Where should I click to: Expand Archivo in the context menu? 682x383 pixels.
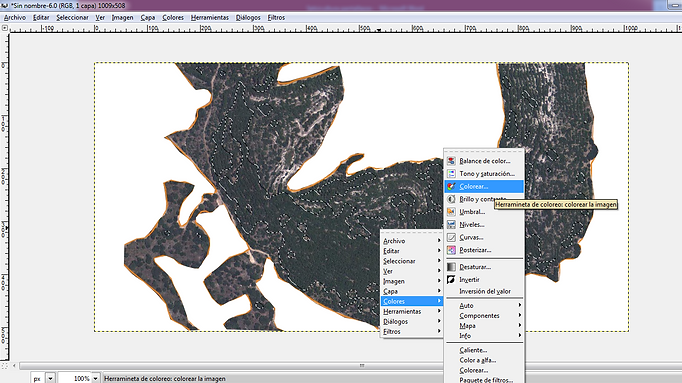pos(411,241)
